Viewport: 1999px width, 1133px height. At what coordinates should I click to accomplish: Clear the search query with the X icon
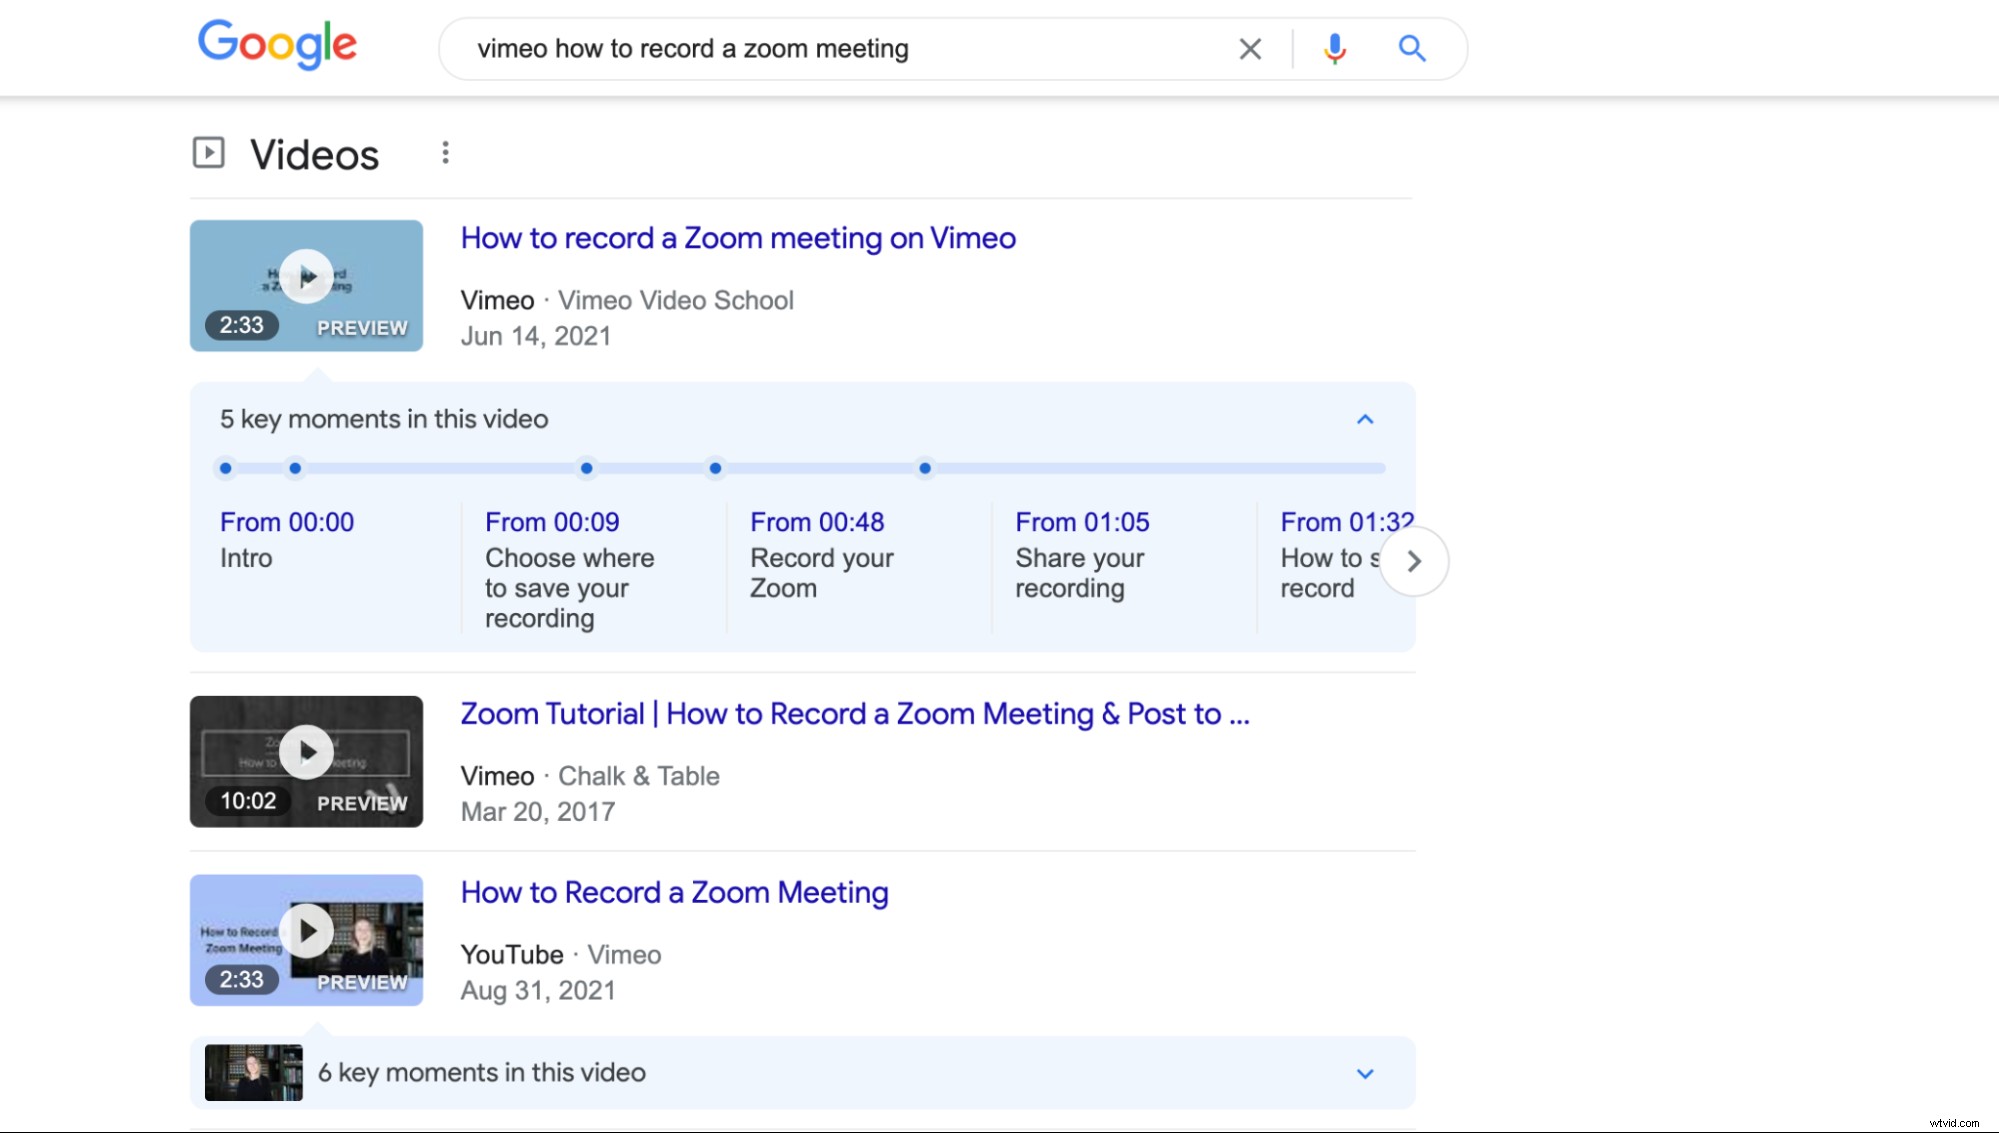tap(1250, 48)
